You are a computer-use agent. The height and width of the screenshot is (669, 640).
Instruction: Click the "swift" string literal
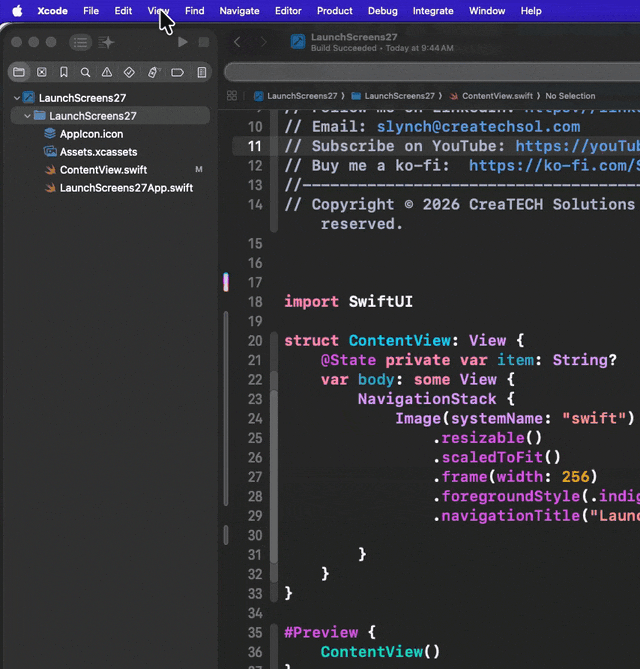pyautogui.click(x=594, y=419)
